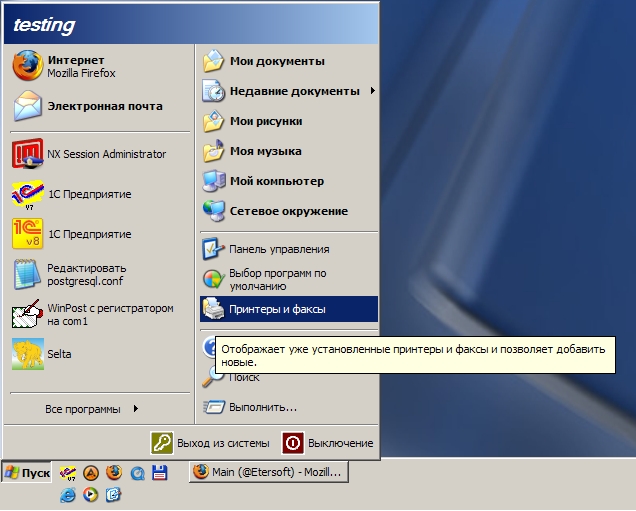Open Мой компьютер
This screenshot has height=511, width=636.
[276, 181]
